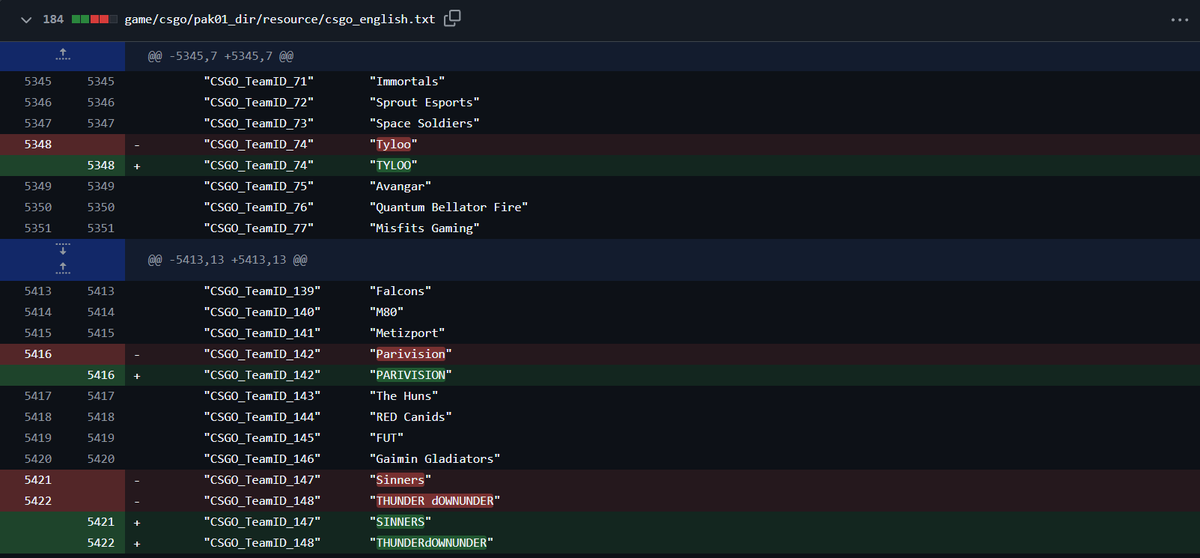Image resolution: width=1200 pixels, height=558 pixels.
Task: Select the "Avangar" team name
Action: click(x=400, y=186)
